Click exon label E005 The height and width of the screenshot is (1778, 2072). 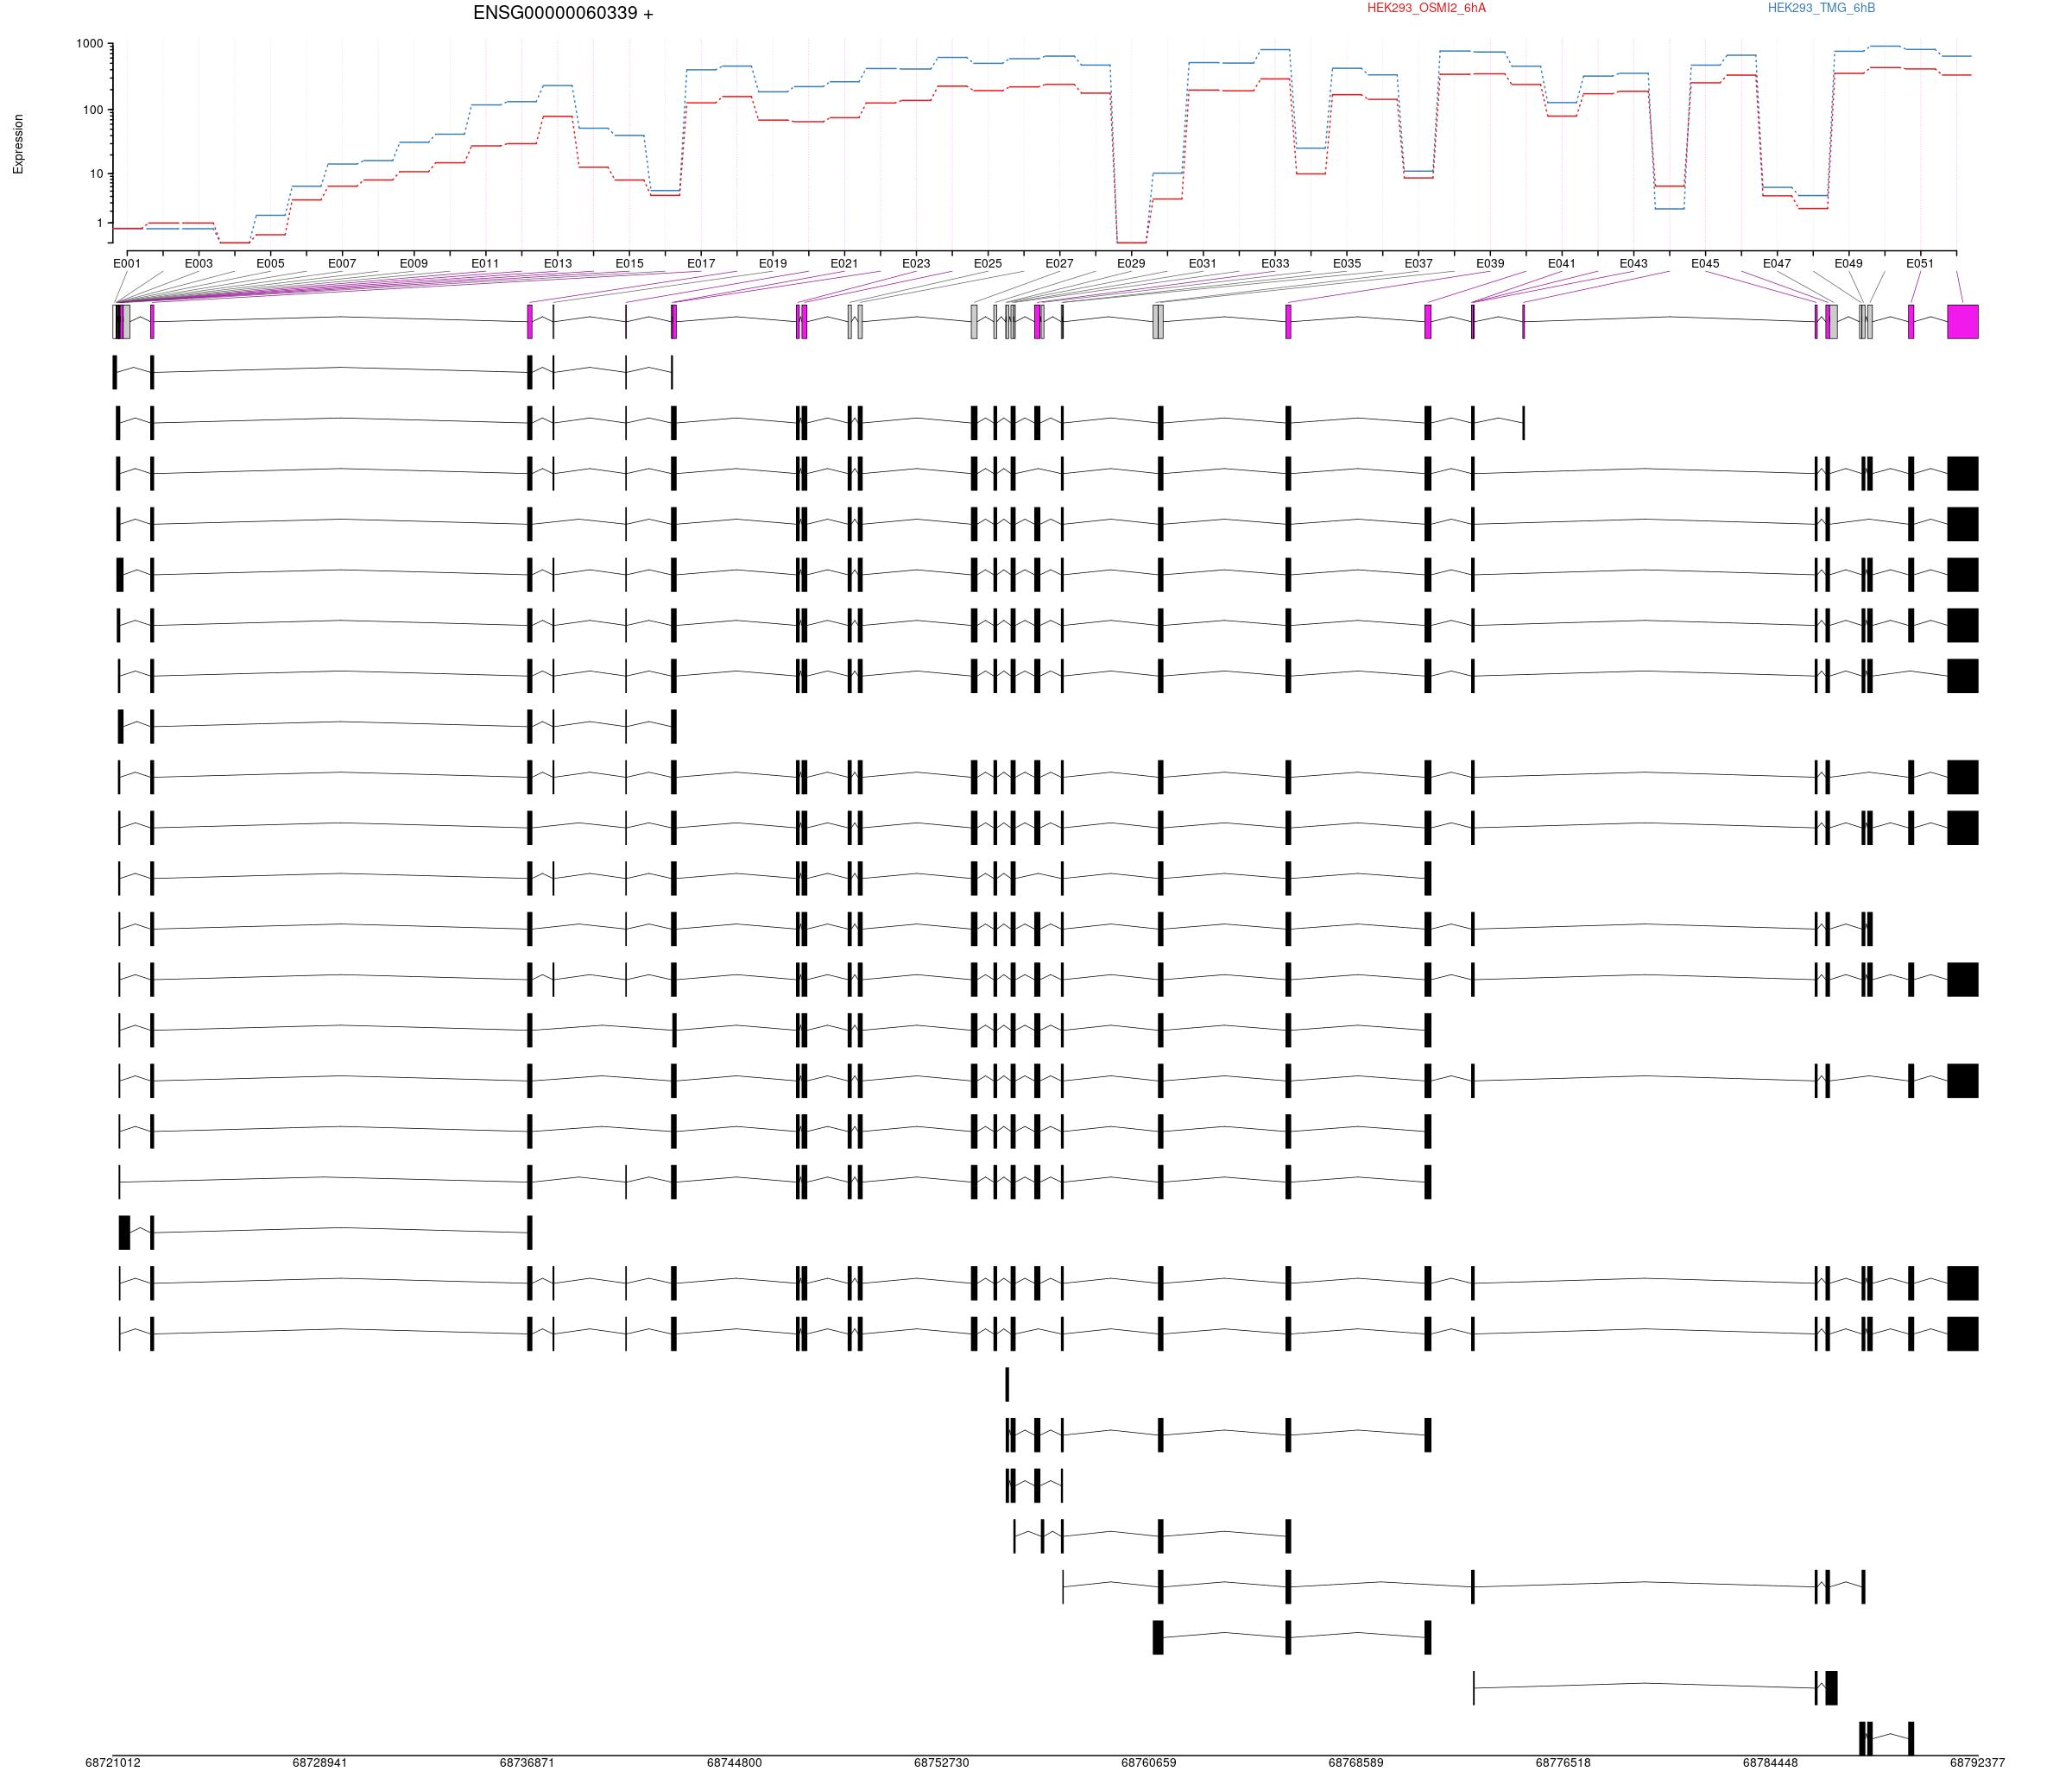[270, 264]
